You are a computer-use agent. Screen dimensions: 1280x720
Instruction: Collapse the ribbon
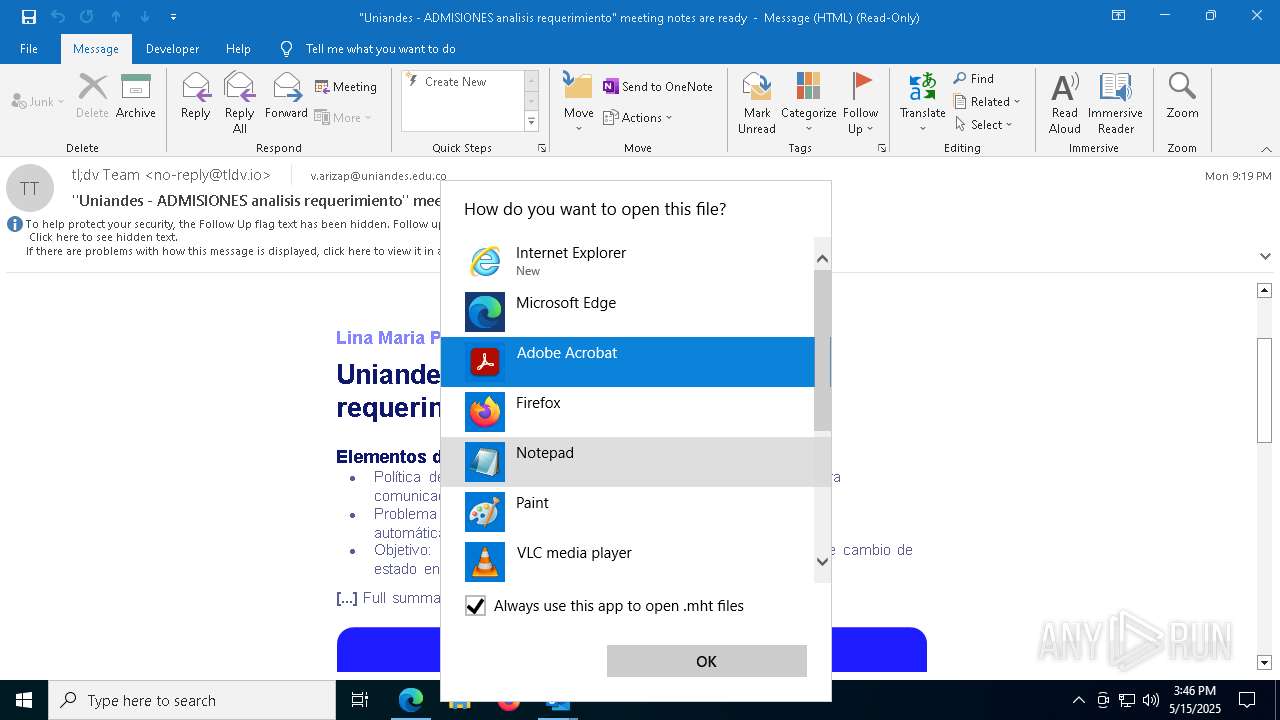1266,148
